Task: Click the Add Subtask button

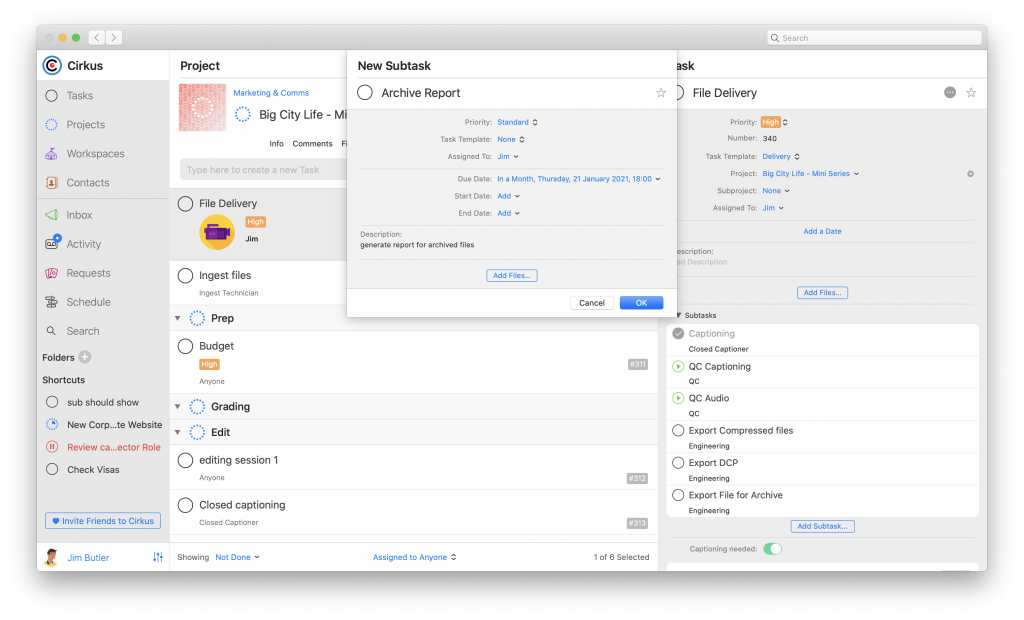Action: click(x=822, y=526)
